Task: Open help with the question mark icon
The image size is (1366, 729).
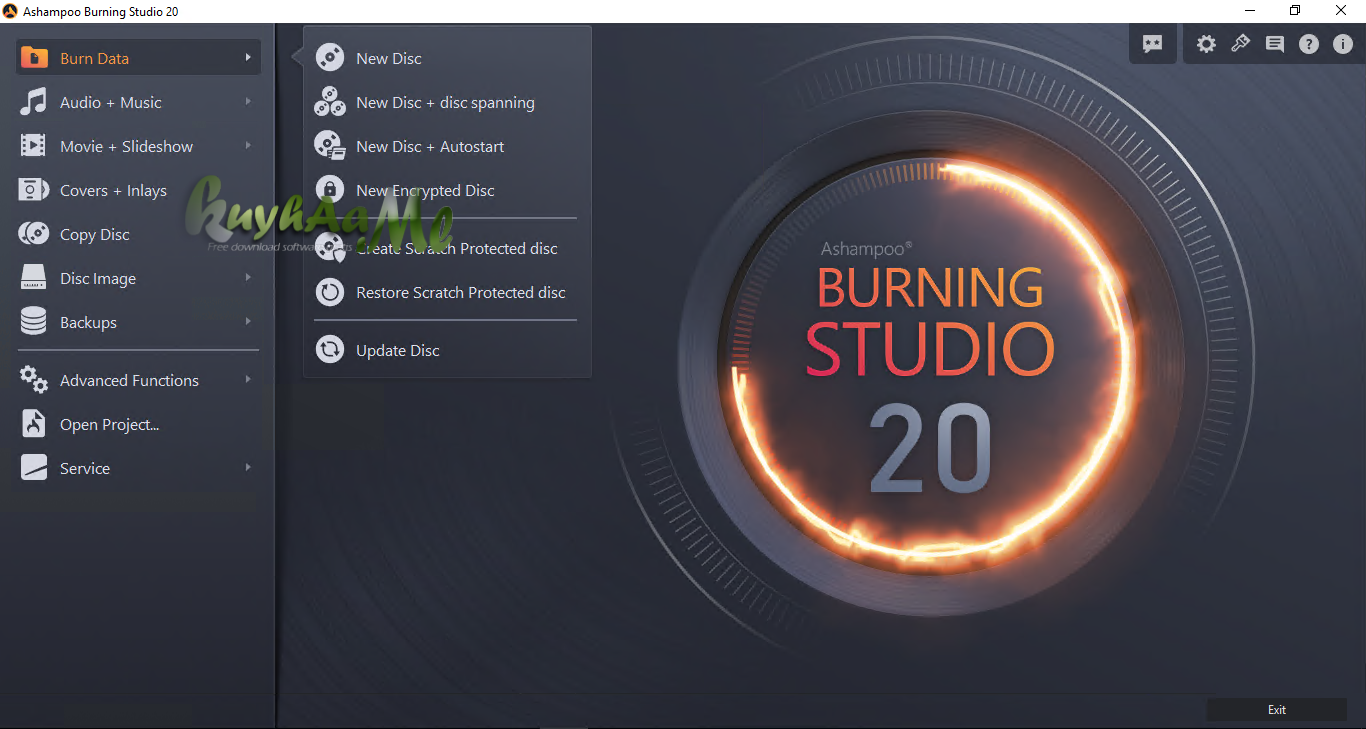Action: coord(1309,44)
